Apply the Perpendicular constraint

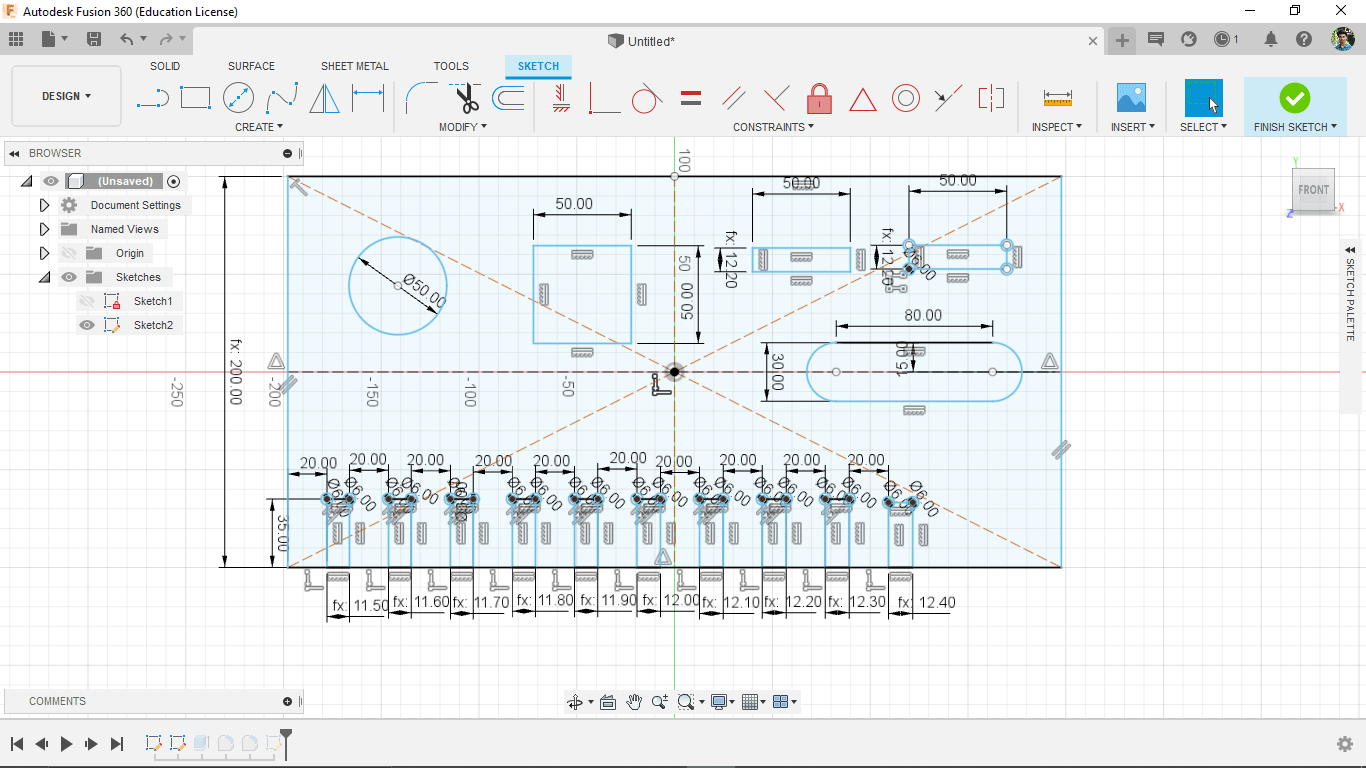point(776,98)
